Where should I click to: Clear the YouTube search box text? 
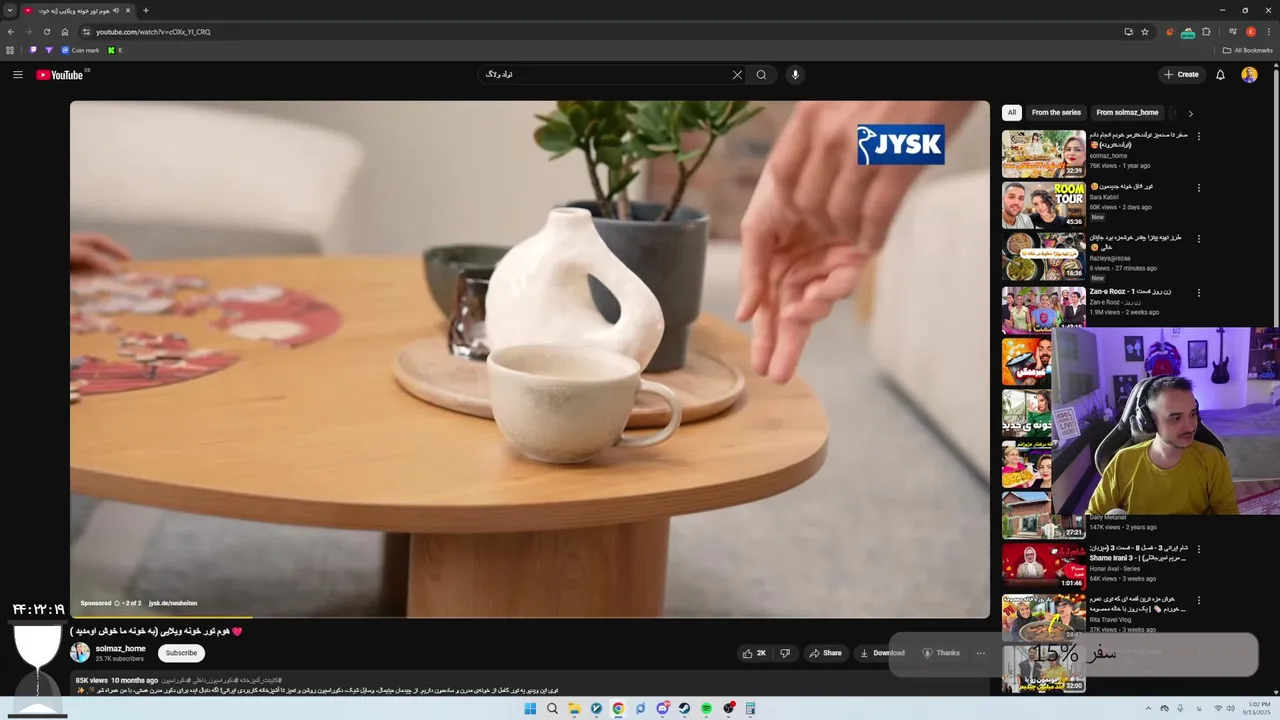pos(737,75)
